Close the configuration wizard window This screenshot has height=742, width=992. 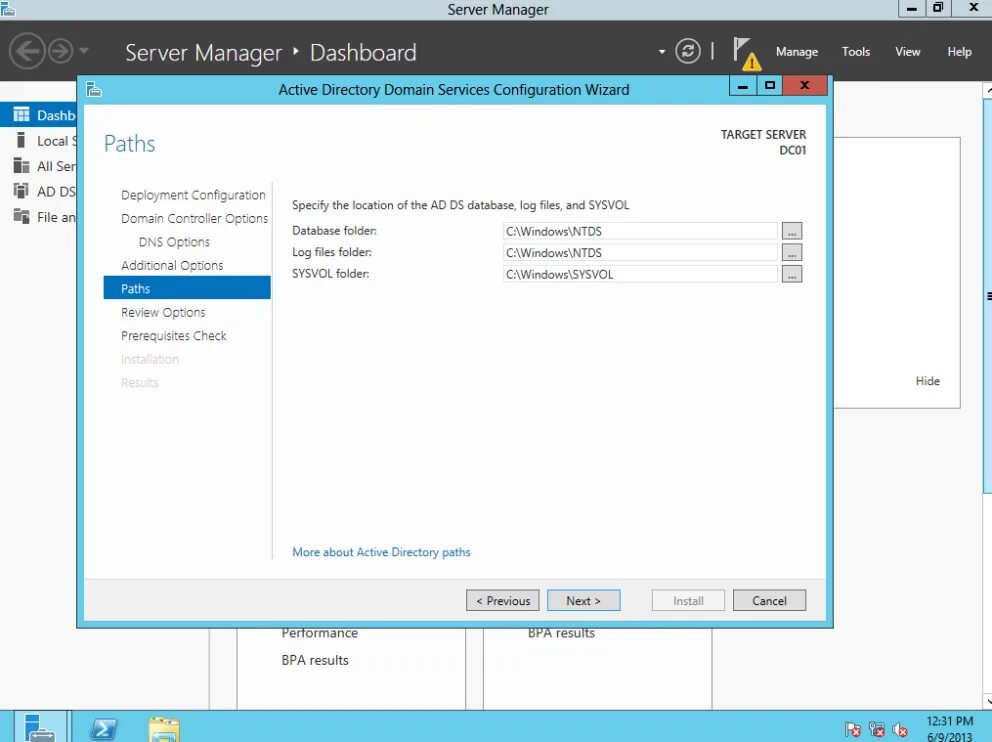pyautogui.click(x=805, y=85)
